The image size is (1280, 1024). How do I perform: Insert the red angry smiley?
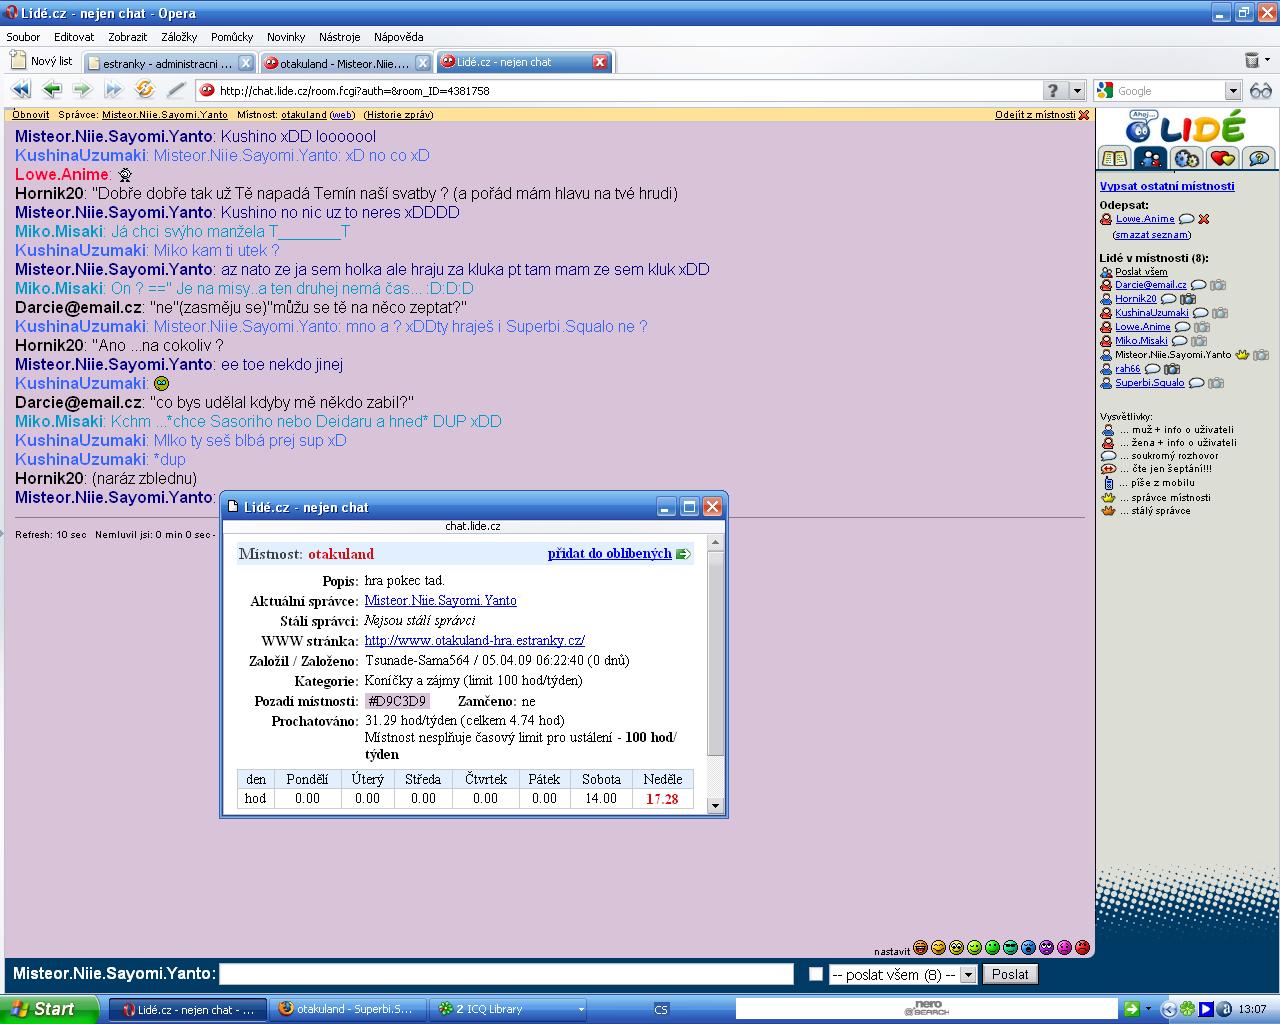[x=1082, y=948]
